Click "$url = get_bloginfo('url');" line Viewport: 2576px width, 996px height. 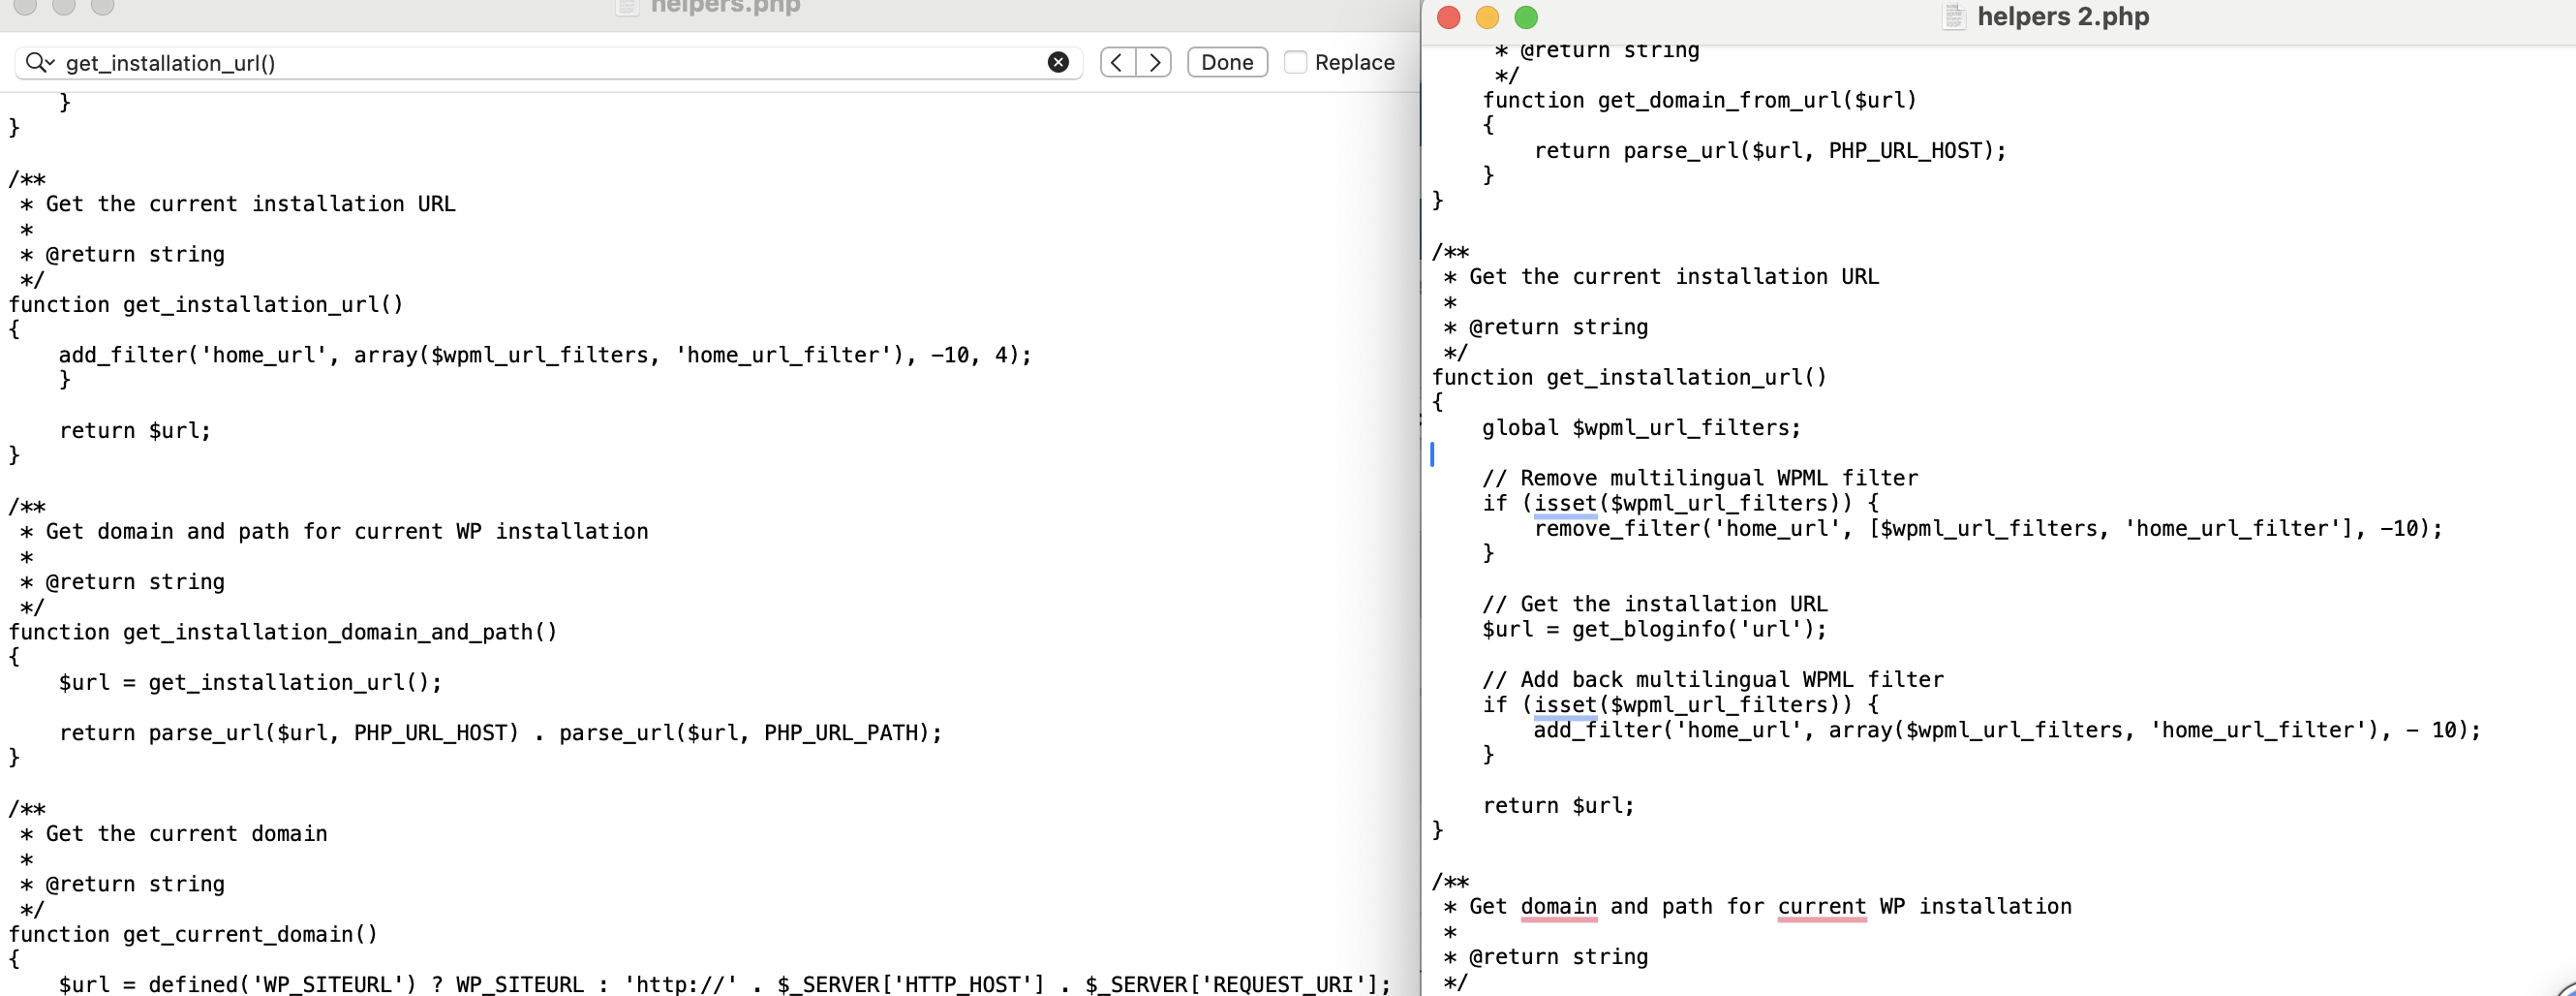pos(1654,630)
